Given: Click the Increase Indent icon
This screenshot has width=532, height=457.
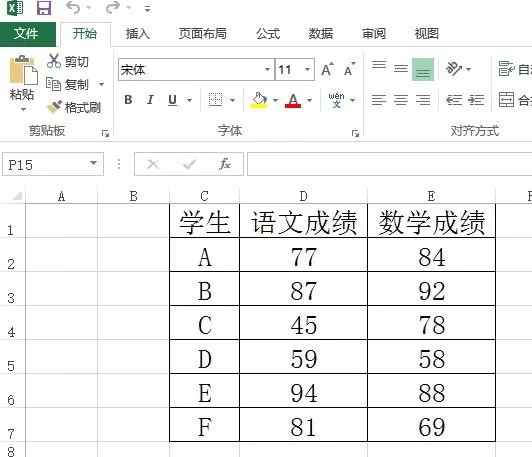Looking at the screenshot, I should pos(476,100).
